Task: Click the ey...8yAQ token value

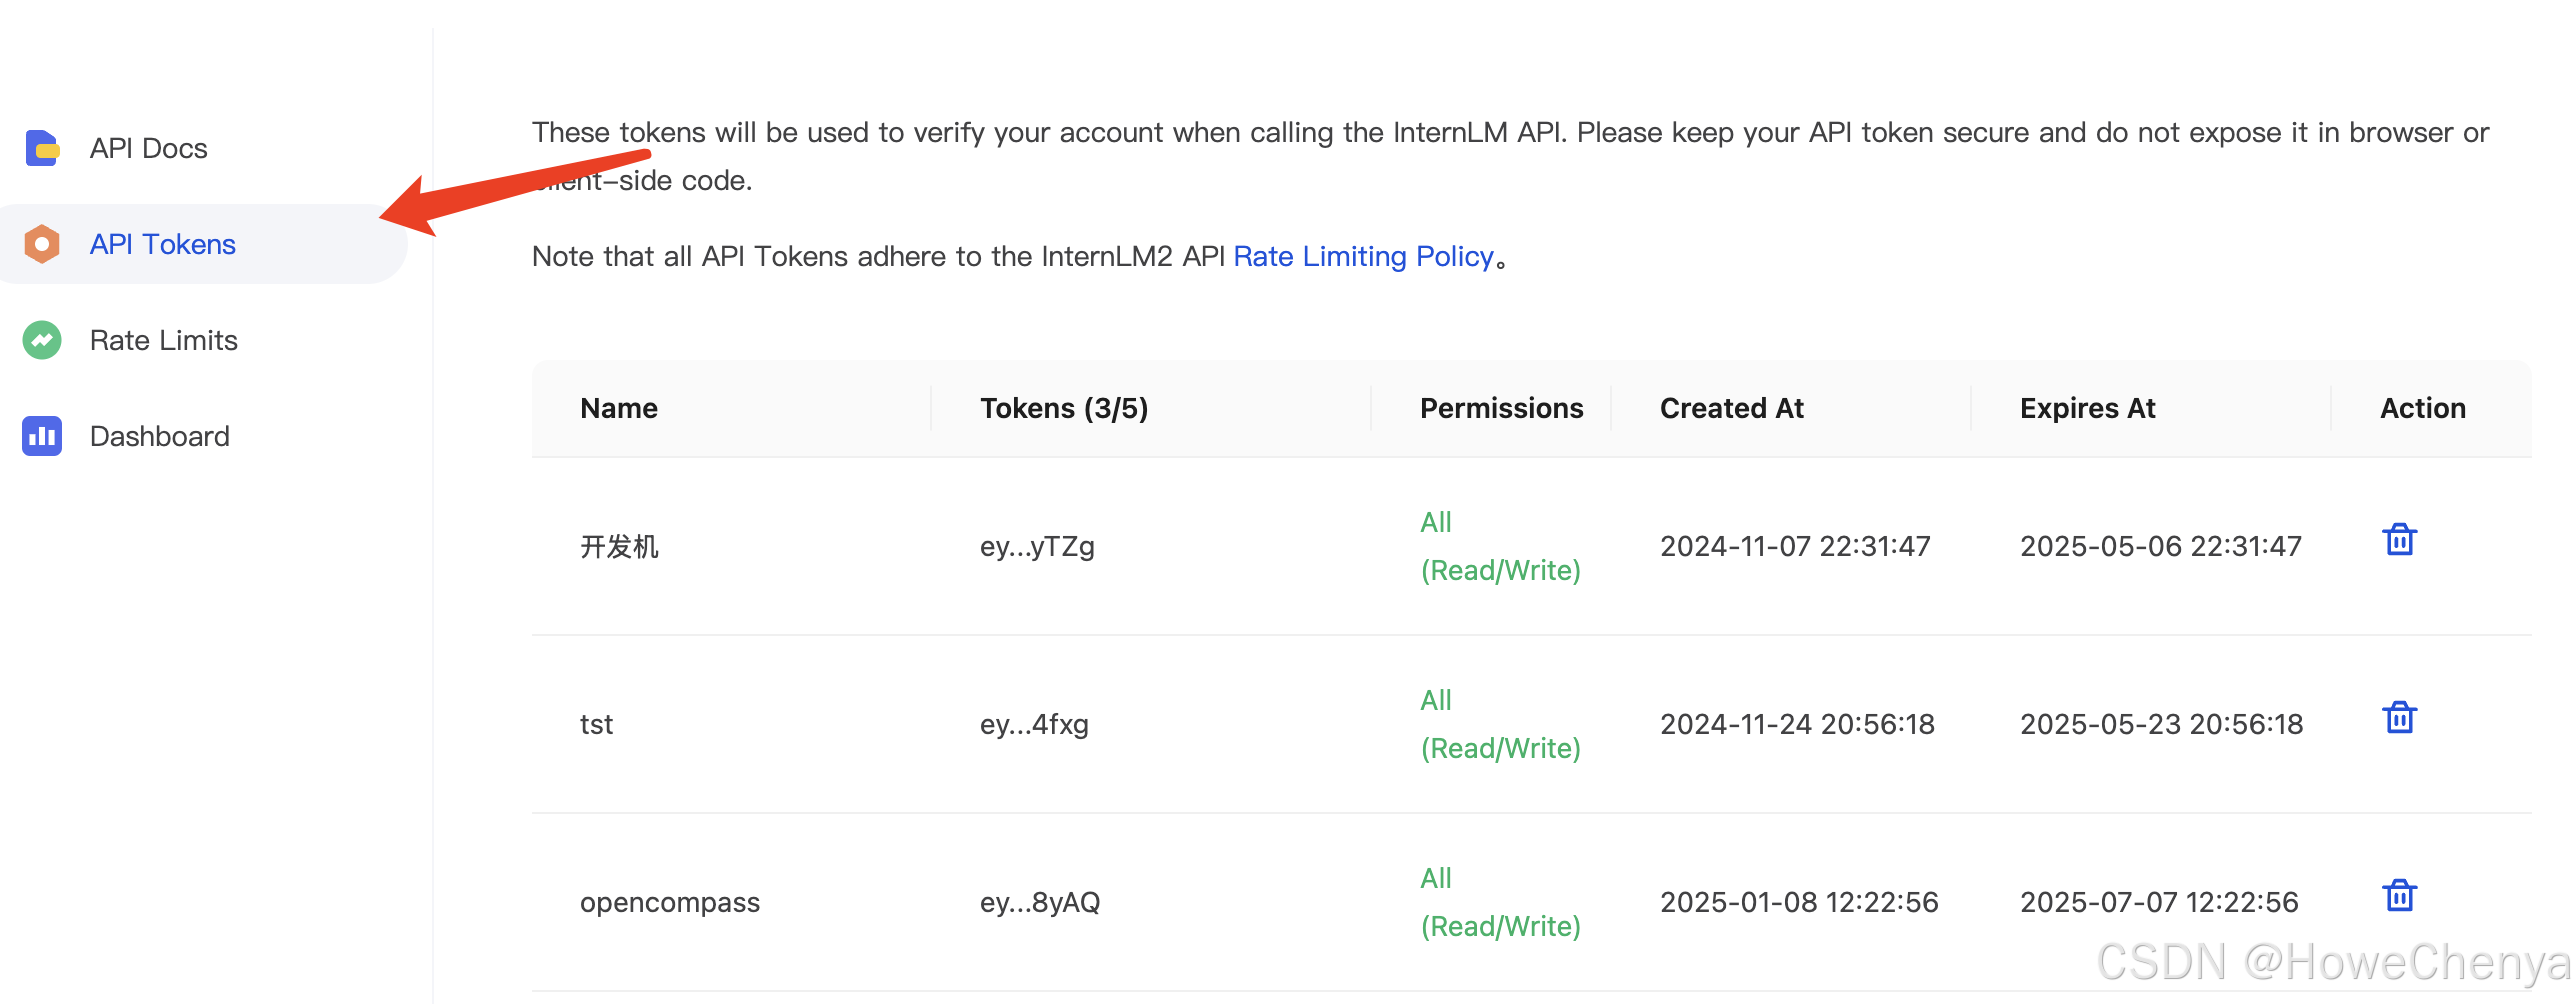Action: (x=1040, y=902)
